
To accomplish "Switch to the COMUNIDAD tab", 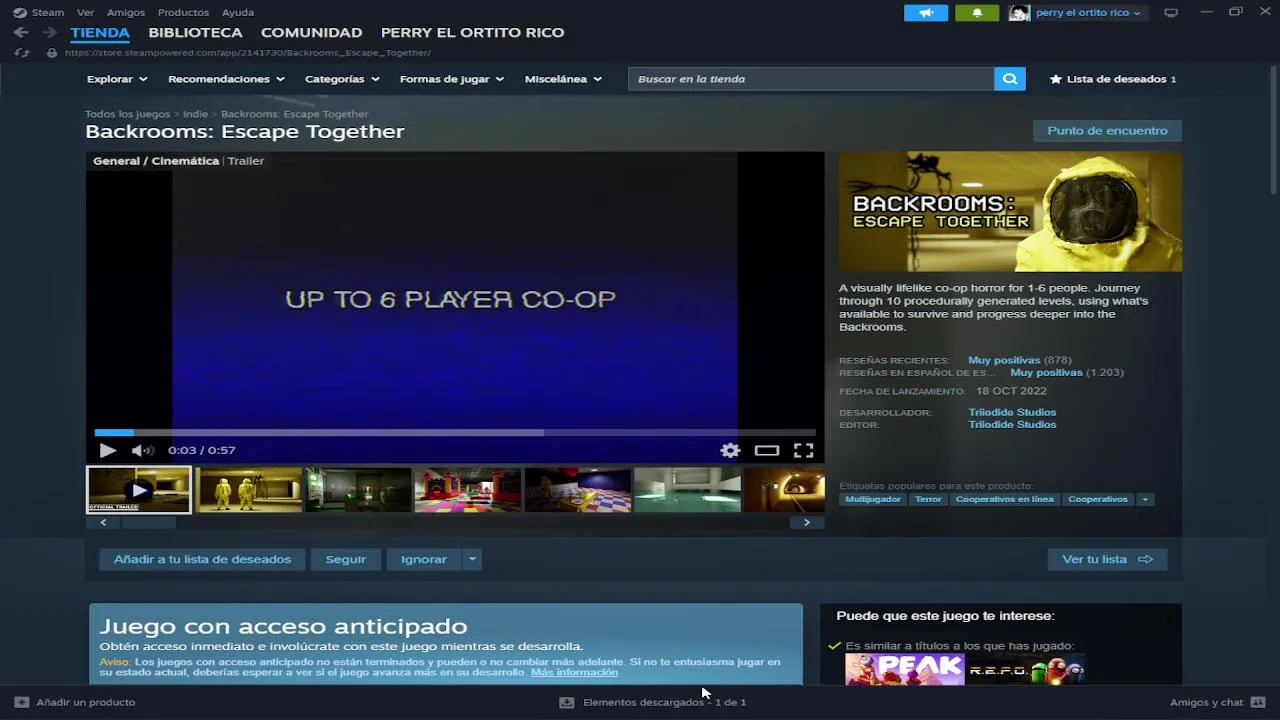I will click(311, 33).
